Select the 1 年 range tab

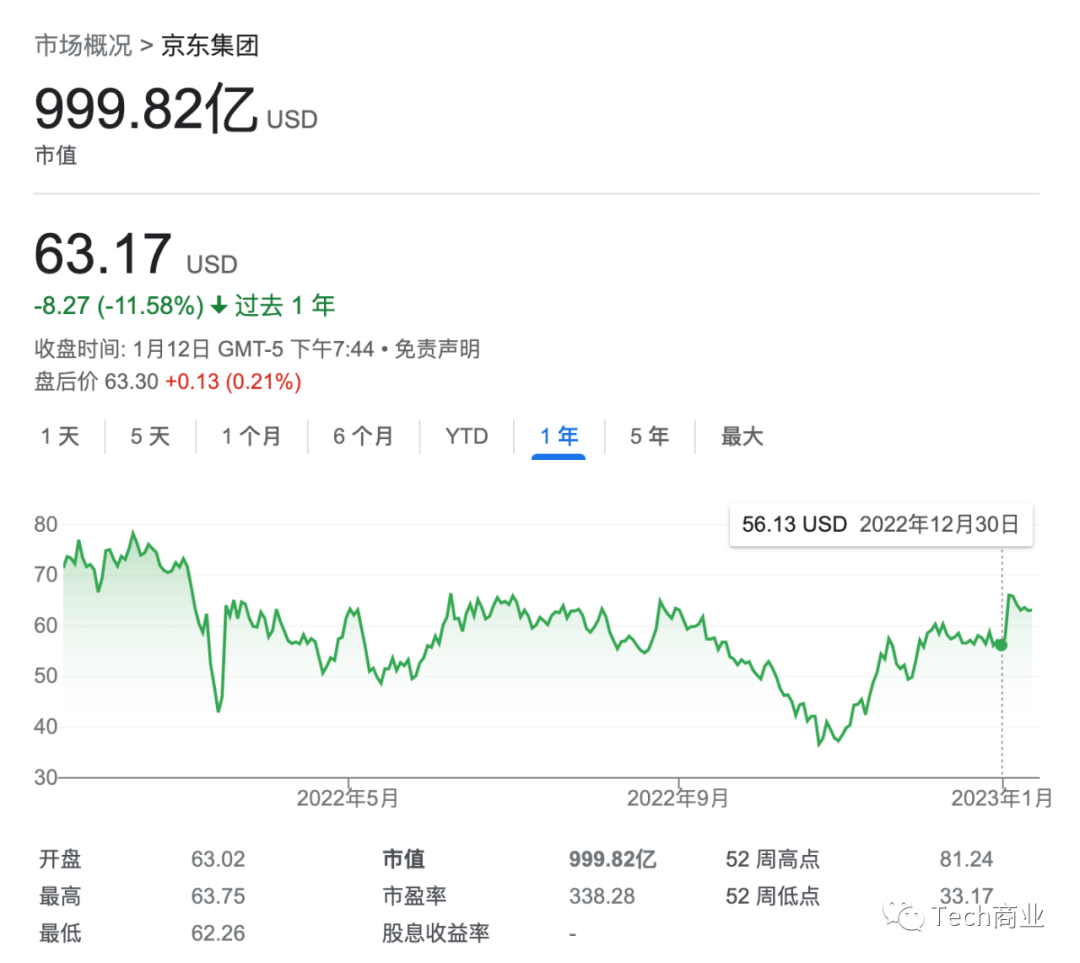pos(559,437)
